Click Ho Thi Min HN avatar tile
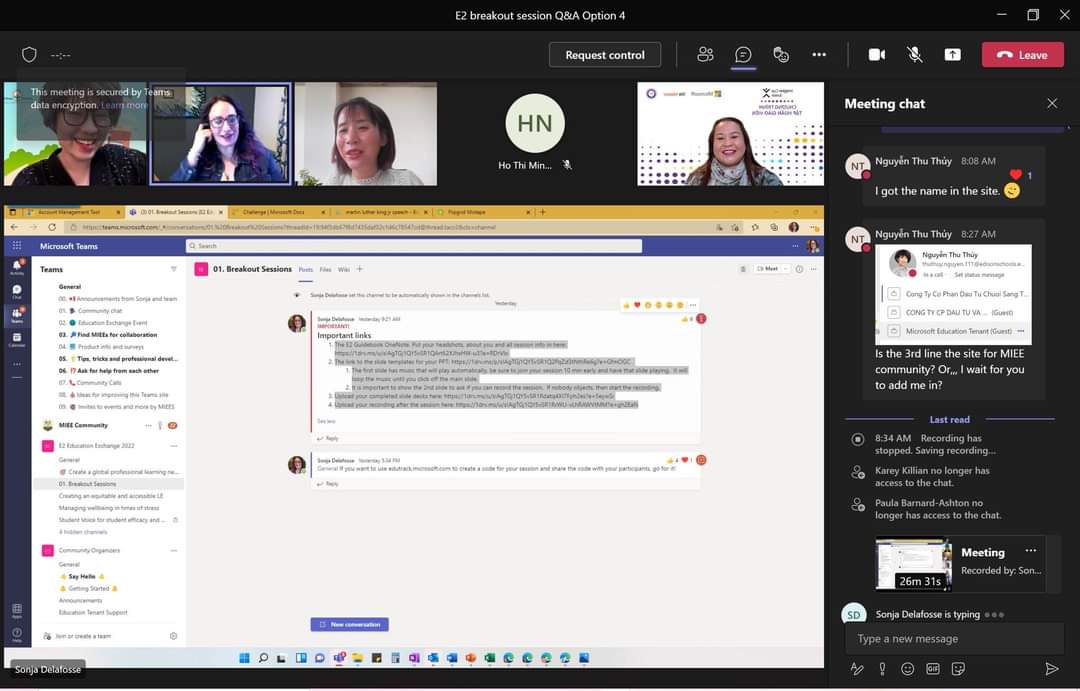This screenshot has width=1080, height=691. coord(534,123)
